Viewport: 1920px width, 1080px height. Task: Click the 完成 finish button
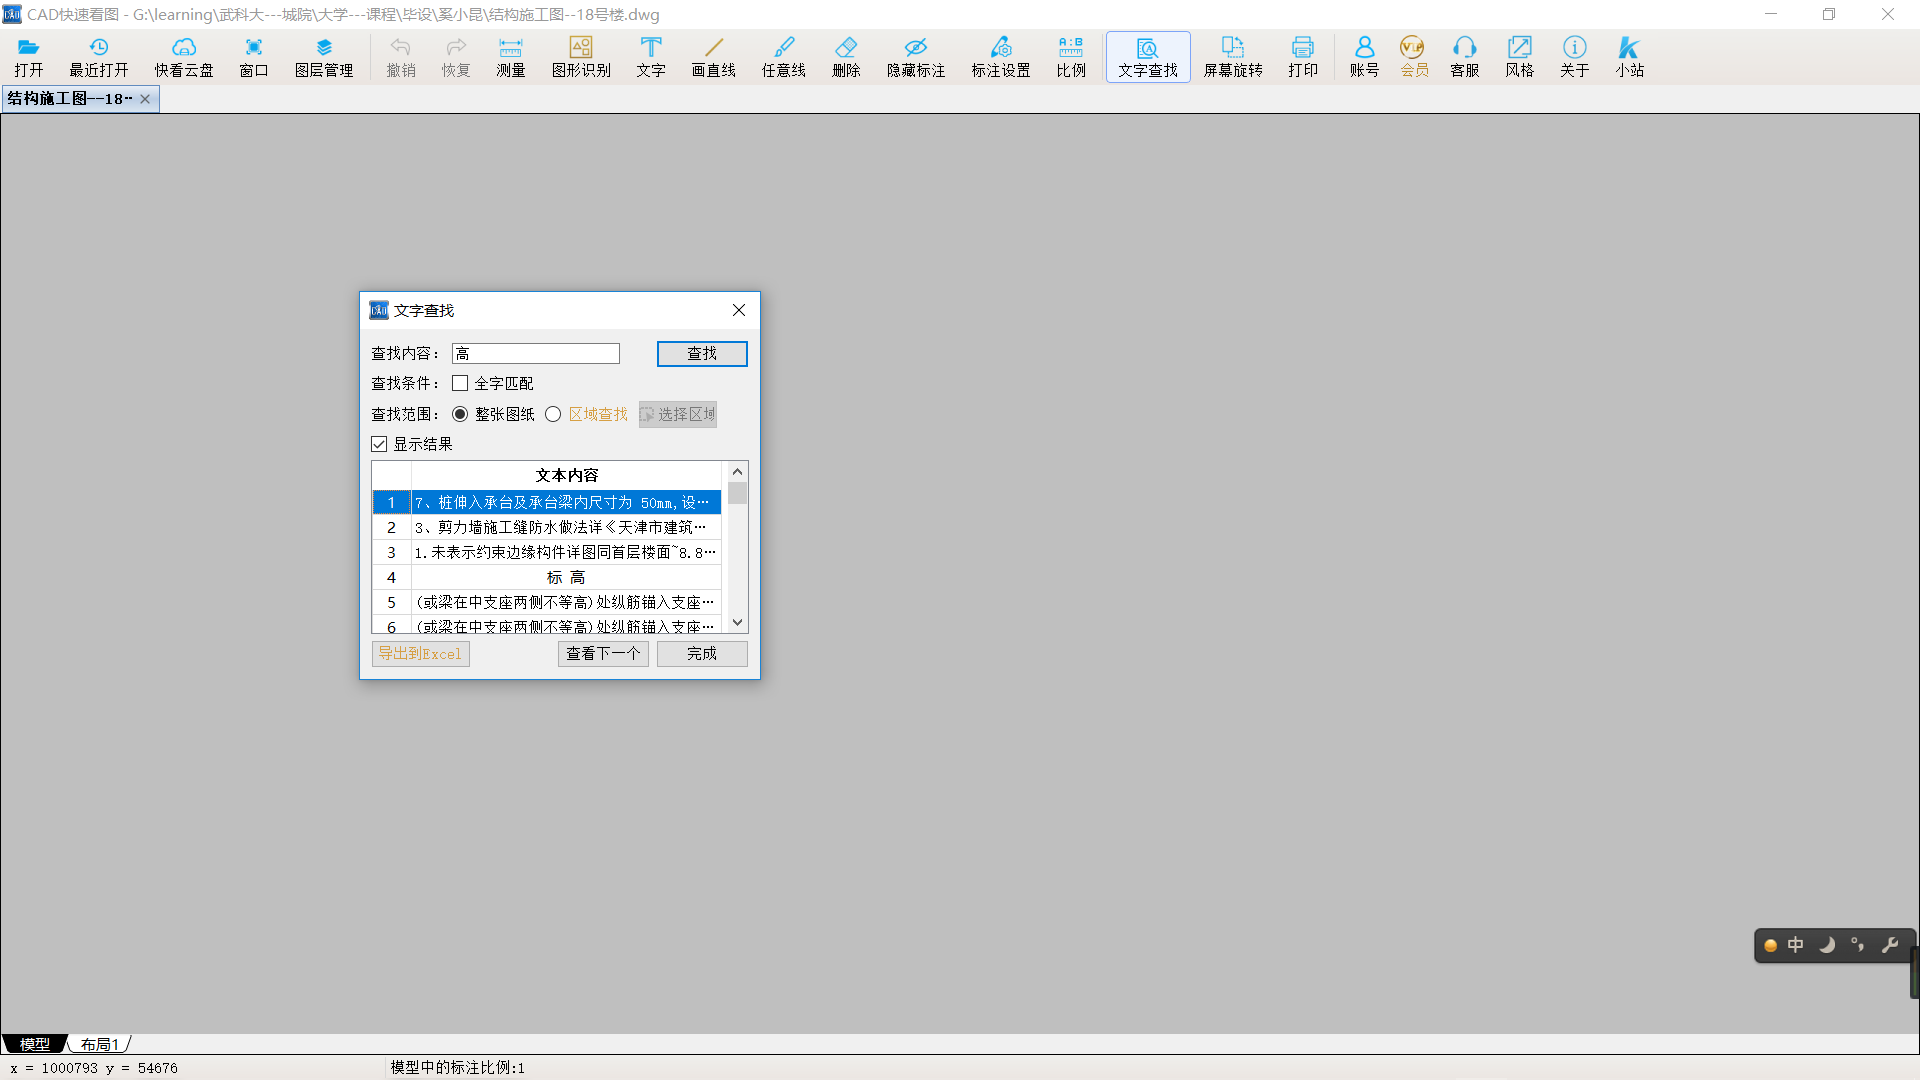[x=702, y=654]
